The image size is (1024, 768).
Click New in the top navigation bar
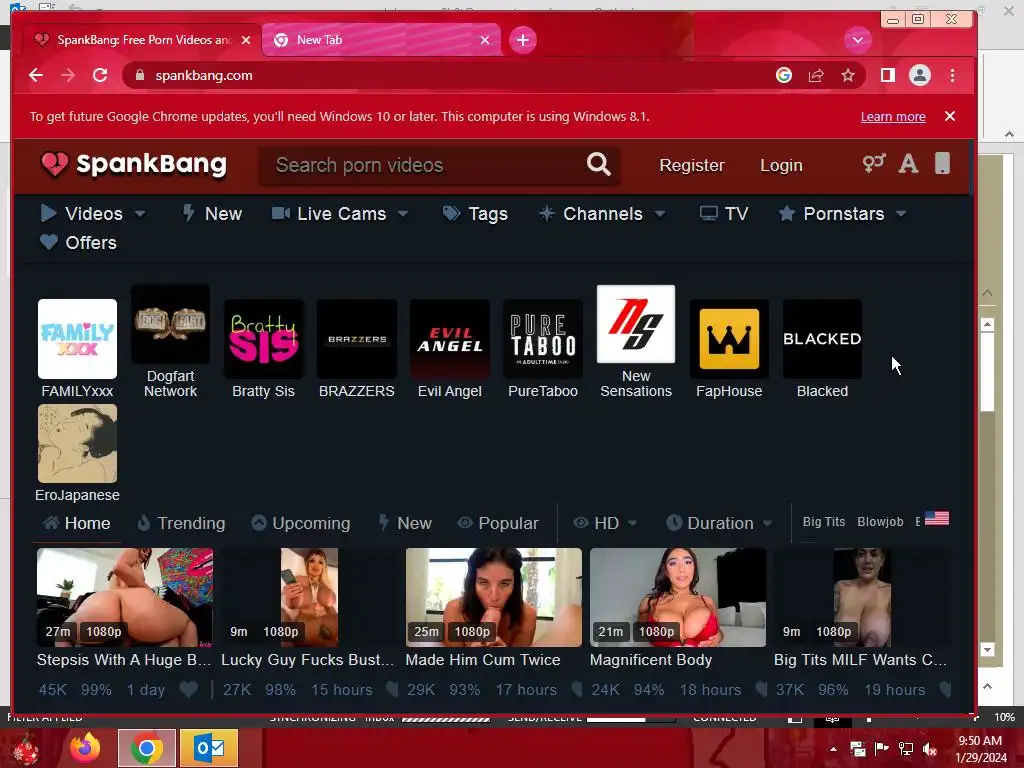click(x=212, y=214)
